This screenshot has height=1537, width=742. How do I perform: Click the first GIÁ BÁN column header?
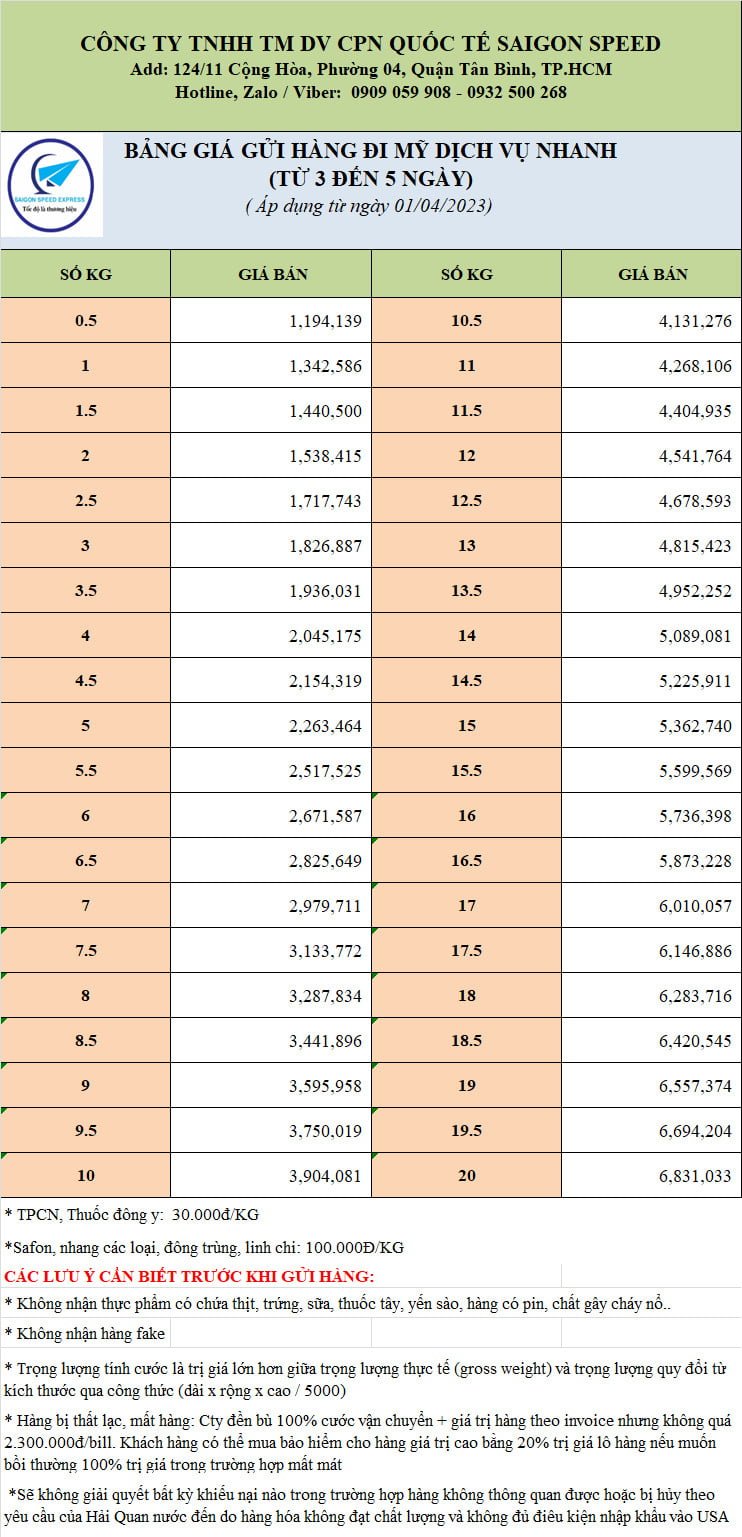(272, 275)
